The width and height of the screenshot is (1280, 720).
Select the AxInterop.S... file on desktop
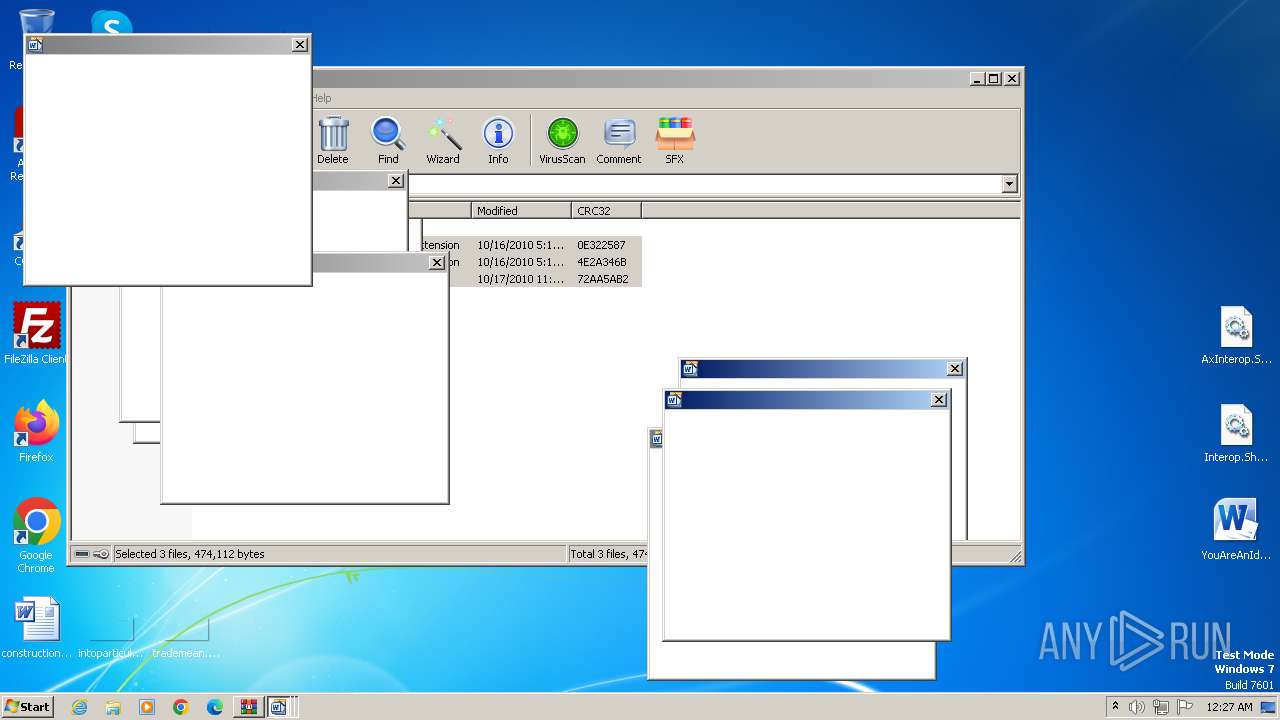pyautogui.click(x=1236, y=336)
